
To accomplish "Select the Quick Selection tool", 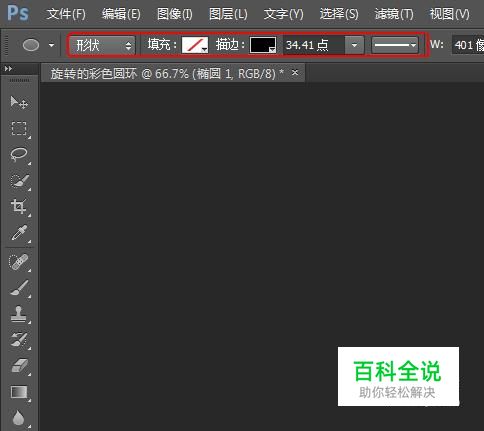I will click(x=19, y=181).
